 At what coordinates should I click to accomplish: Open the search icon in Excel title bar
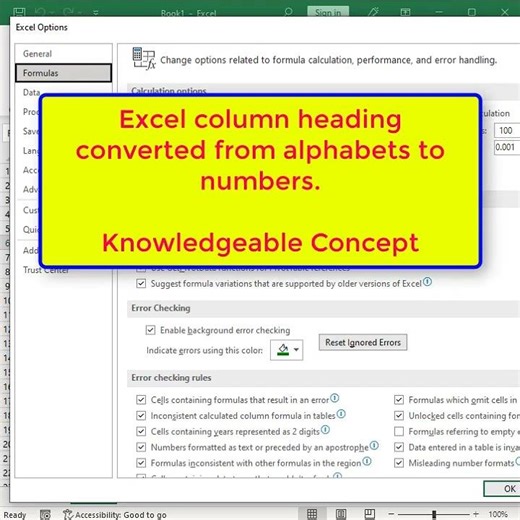[x=288, y=12]
